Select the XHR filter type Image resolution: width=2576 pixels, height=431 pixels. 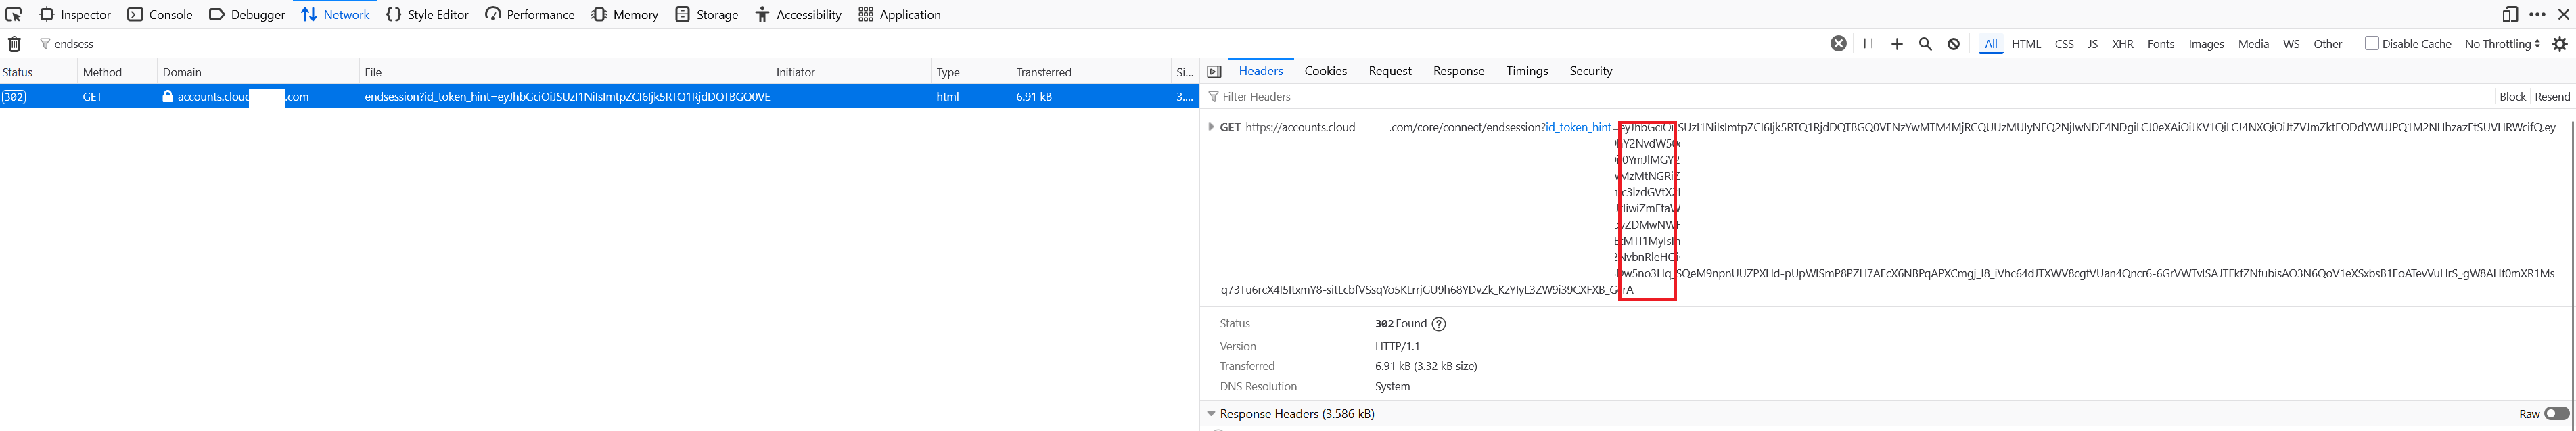pos(2122,44)
